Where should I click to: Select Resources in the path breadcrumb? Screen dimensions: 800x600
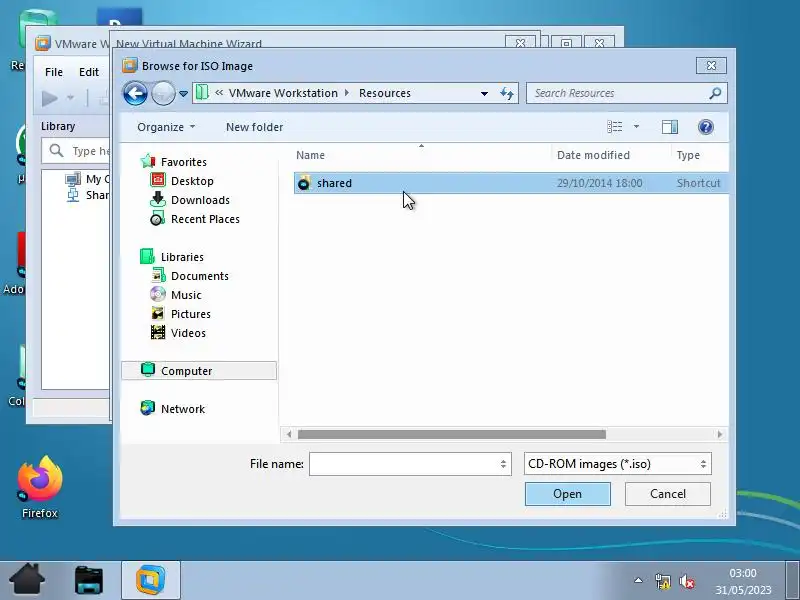tap(385, 93)
